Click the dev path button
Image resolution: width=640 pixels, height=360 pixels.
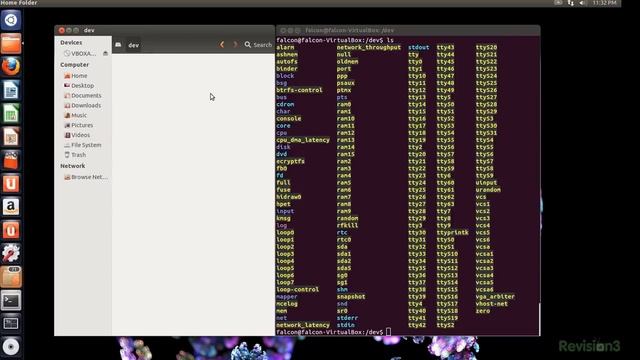[133, 45]
